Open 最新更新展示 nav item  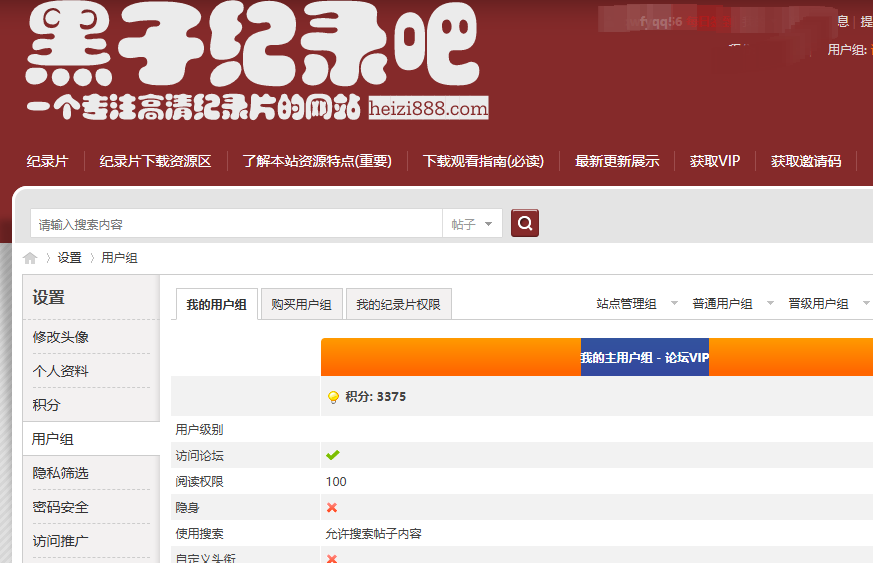pyautogui.click(x=617, y=161)
